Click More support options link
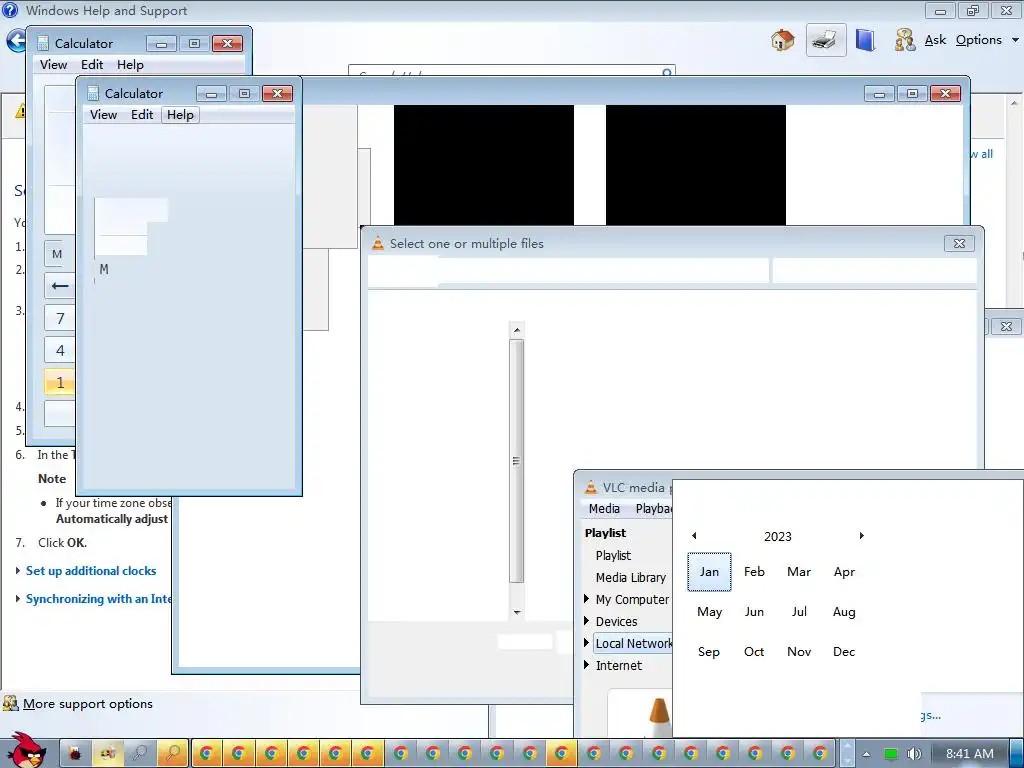This screenshot has height=768, width=1024. [88, 703]
